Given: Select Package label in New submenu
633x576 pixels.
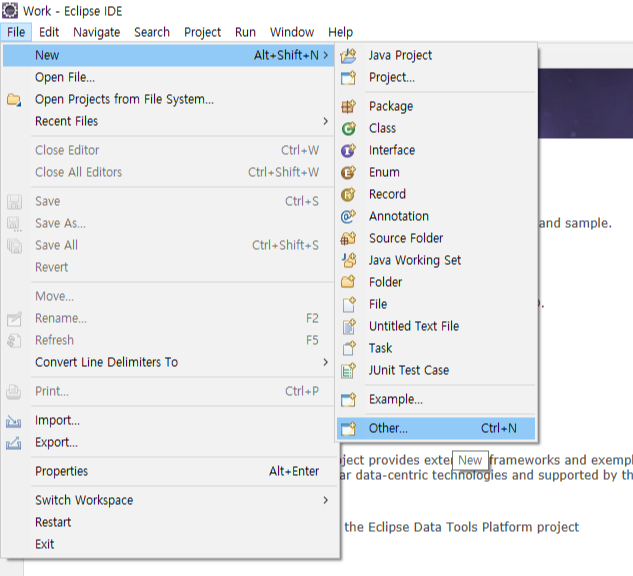Looking at the screenshot, I should [391, 107].
